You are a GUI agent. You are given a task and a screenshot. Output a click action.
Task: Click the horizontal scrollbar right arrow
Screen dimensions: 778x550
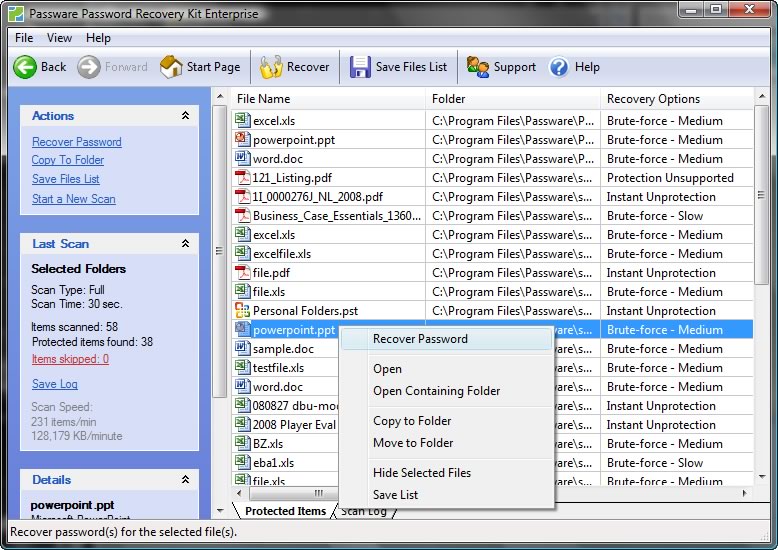744,493
